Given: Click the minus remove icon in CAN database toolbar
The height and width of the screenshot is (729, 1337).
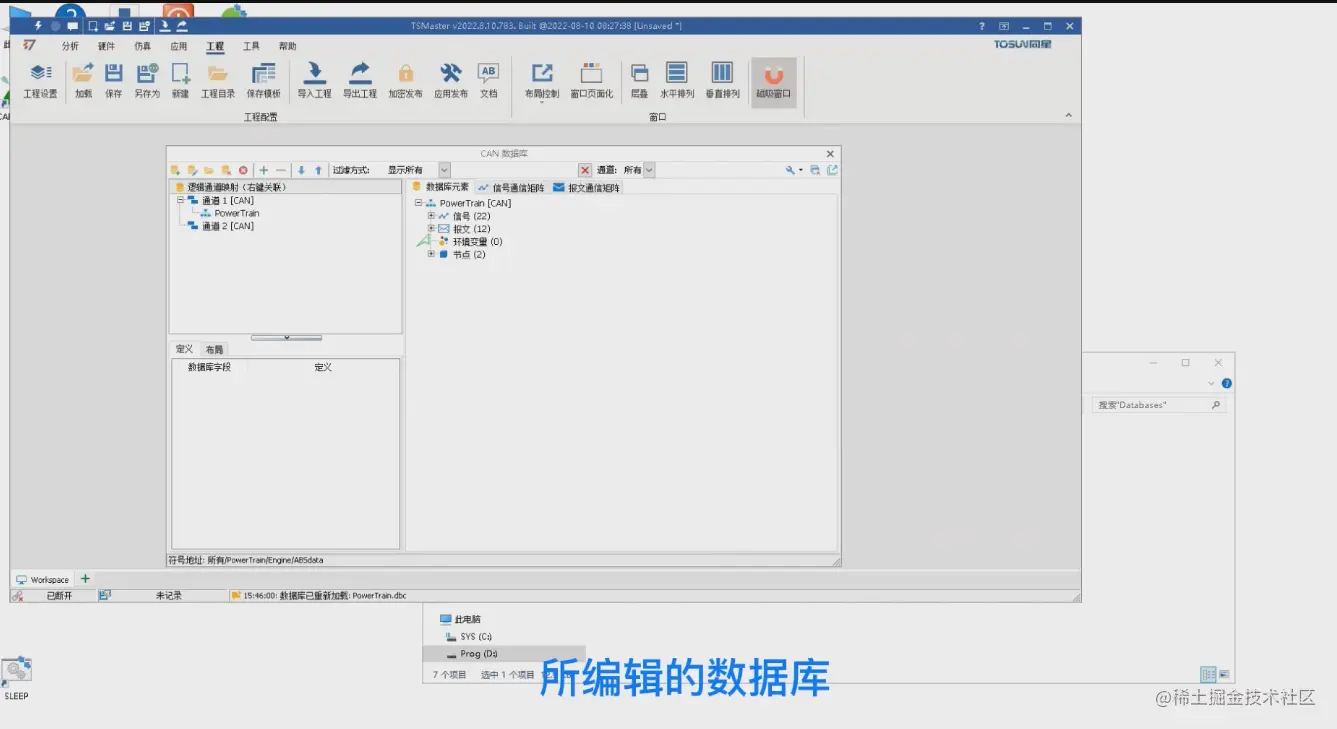Looking at the screenshot, I should pos(281,170).
